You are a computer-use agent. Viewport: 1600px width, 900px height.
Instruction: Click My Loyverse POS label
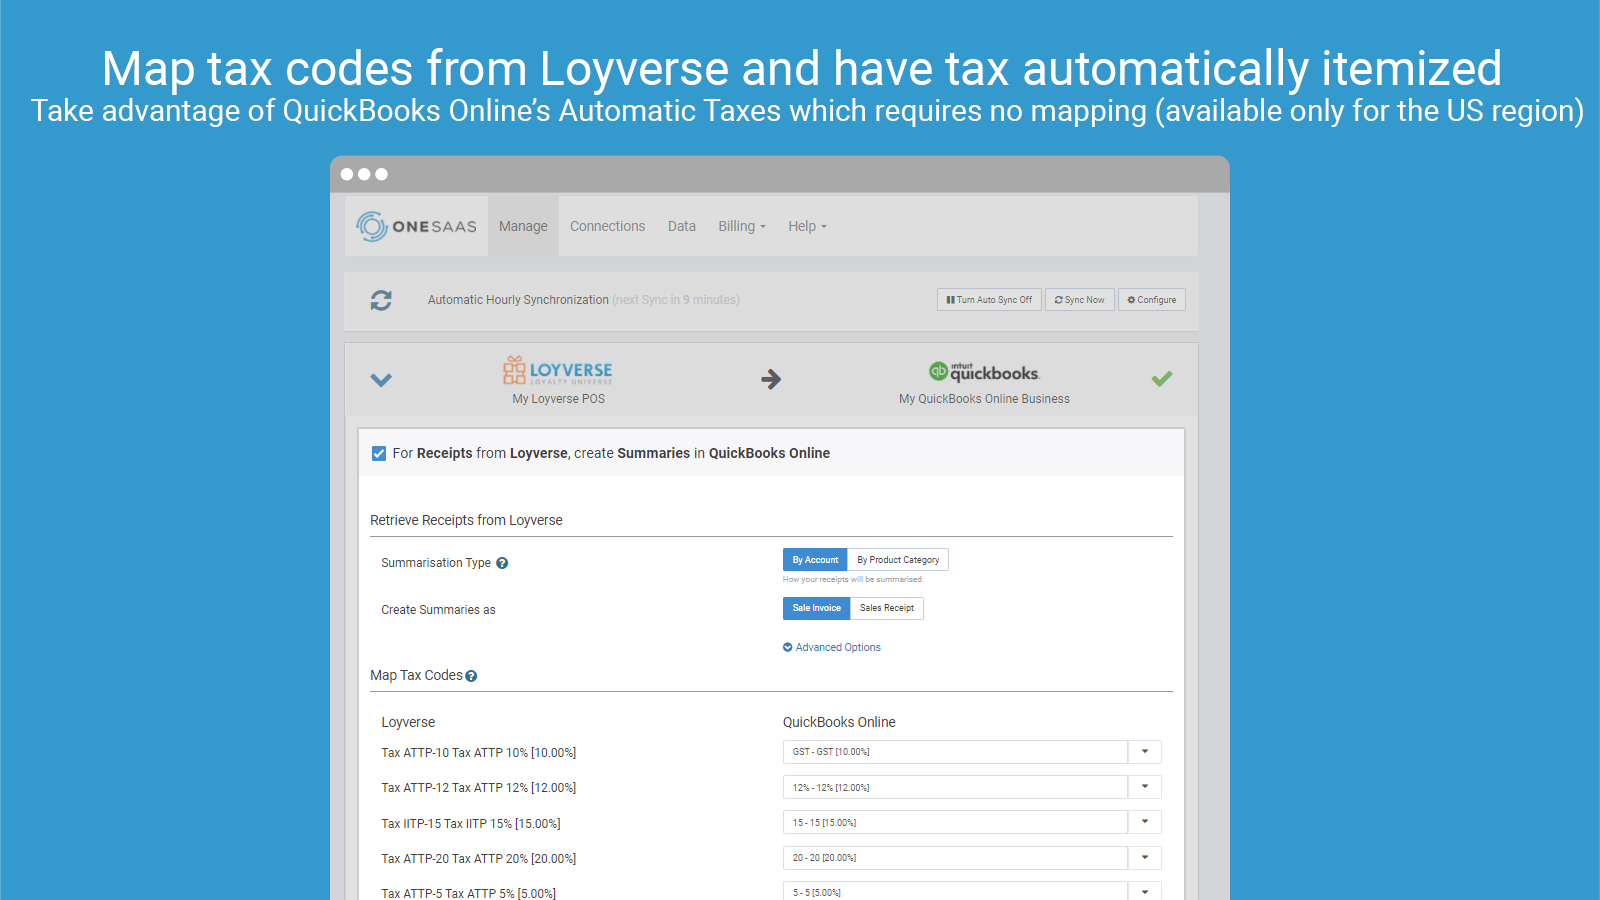(558, 399)
